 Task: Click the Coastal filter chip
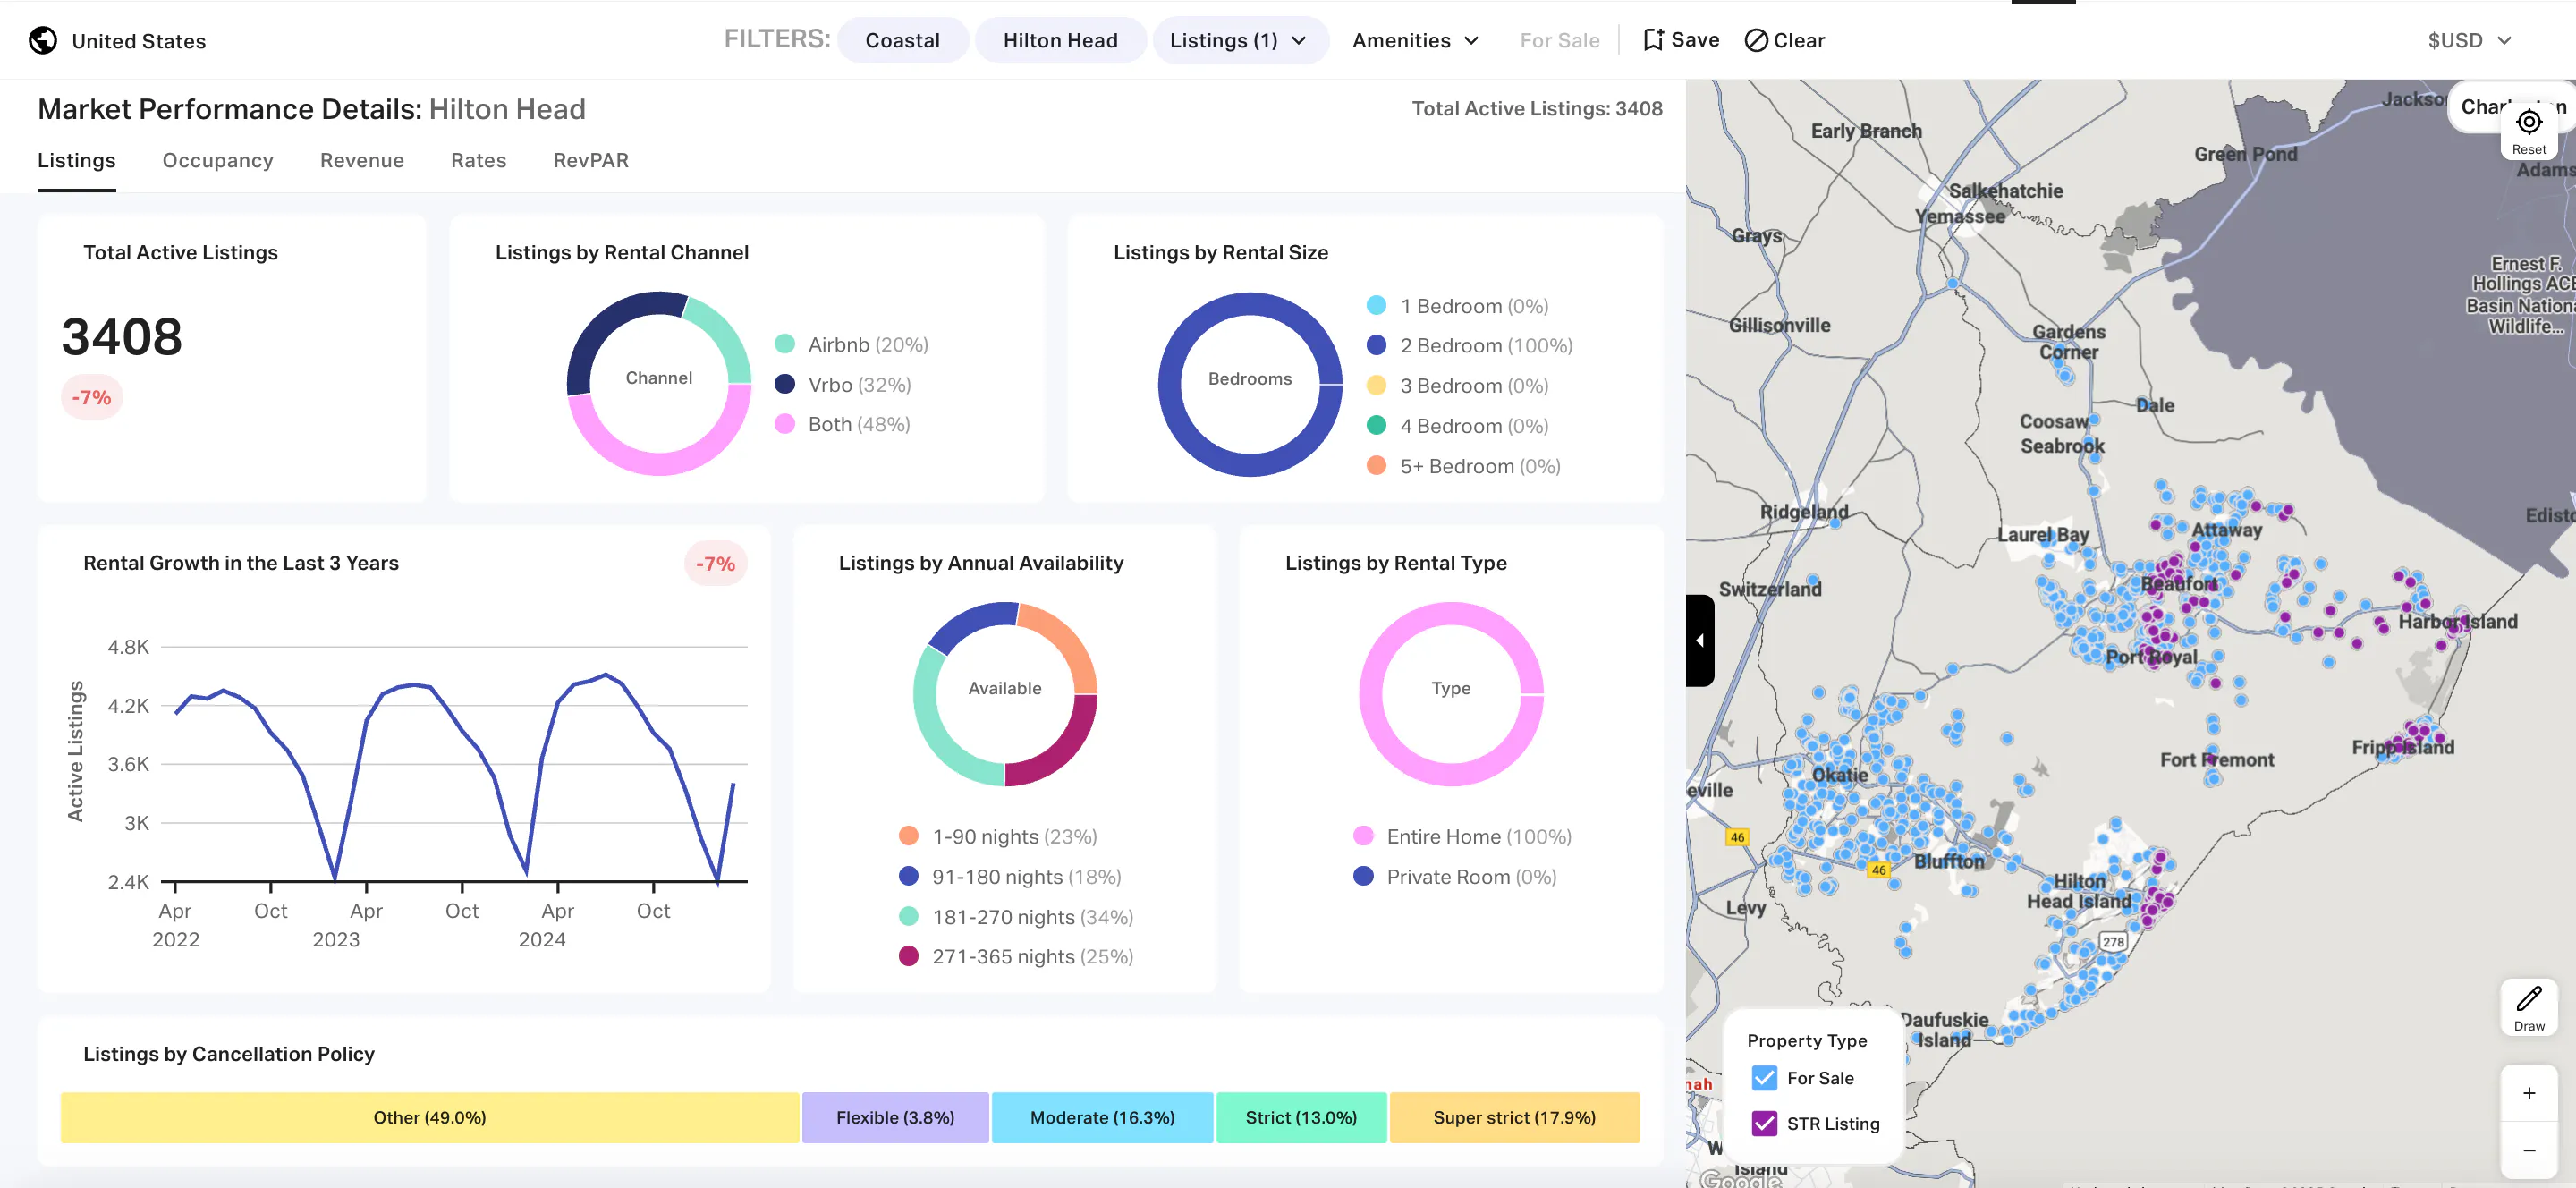coord(903,40)
